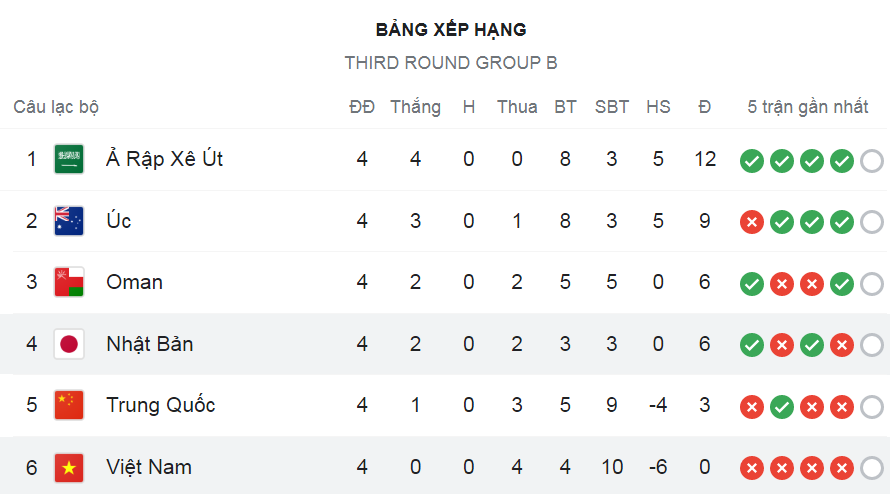Image resolution: width=890 pixels, height=494 pixels.
Task: Click the Thắng column header
Action: (x=415, y=107)
